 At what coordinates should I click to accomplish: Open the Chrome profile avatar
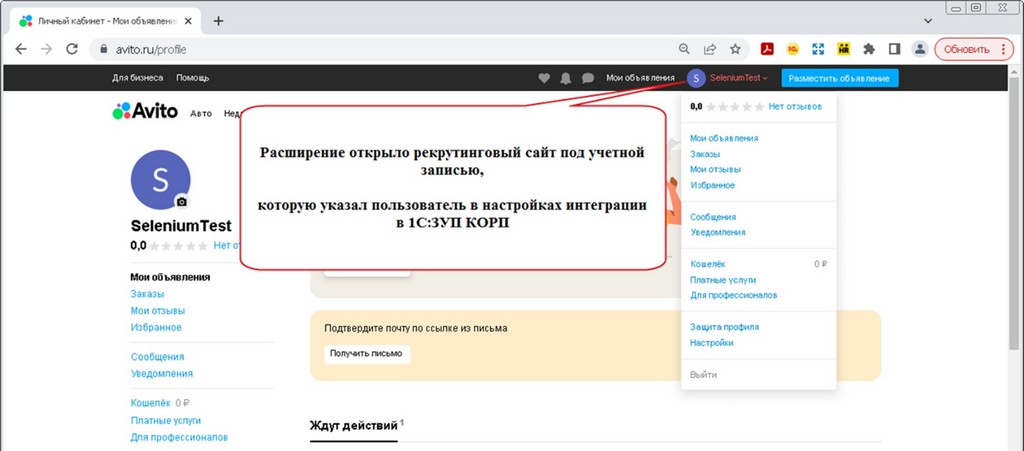pyautogui.click(x=920, y=49)
